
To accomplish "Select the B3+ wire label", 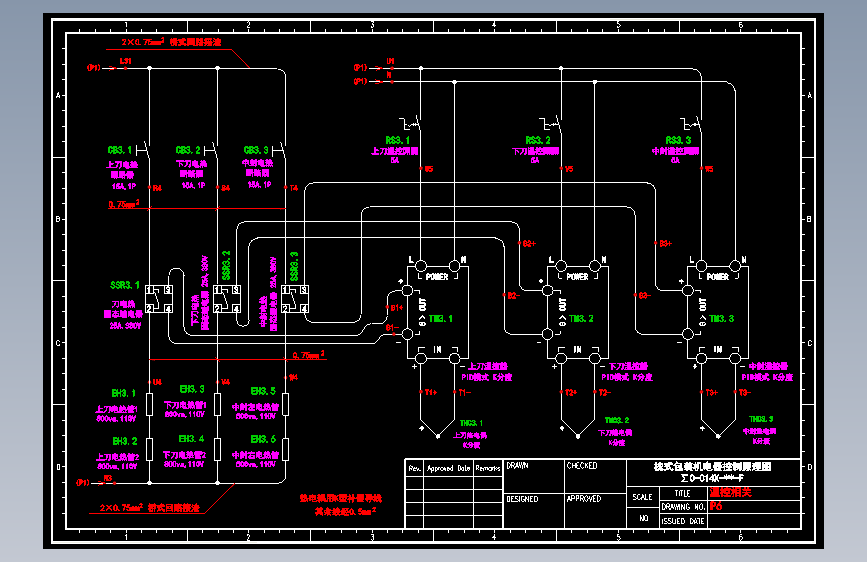I will click(x=665, y=243).
